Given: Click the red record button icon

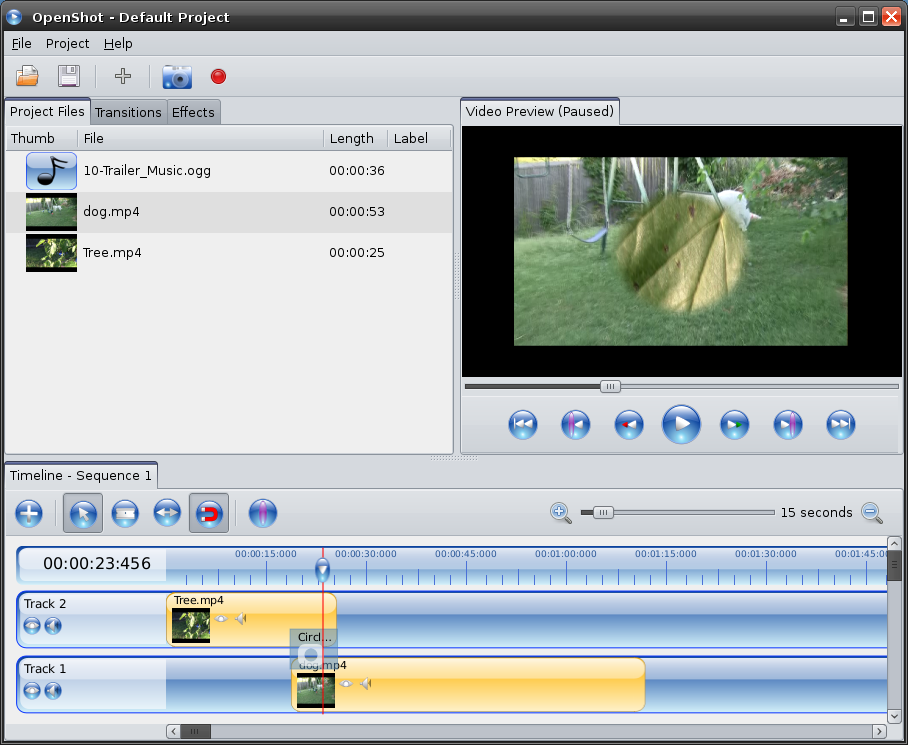Looking at the screenshot, I should click(x=218, y=76).
